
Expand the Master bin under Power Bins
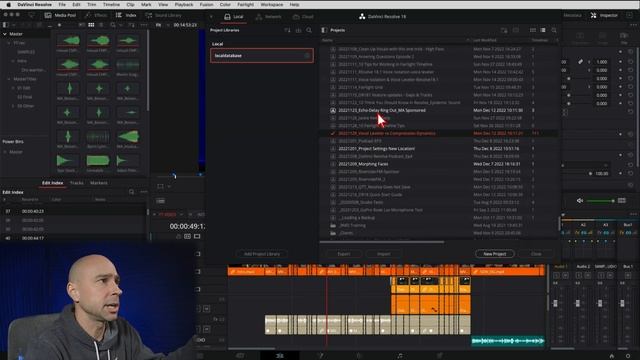click(x=5, y=152)
